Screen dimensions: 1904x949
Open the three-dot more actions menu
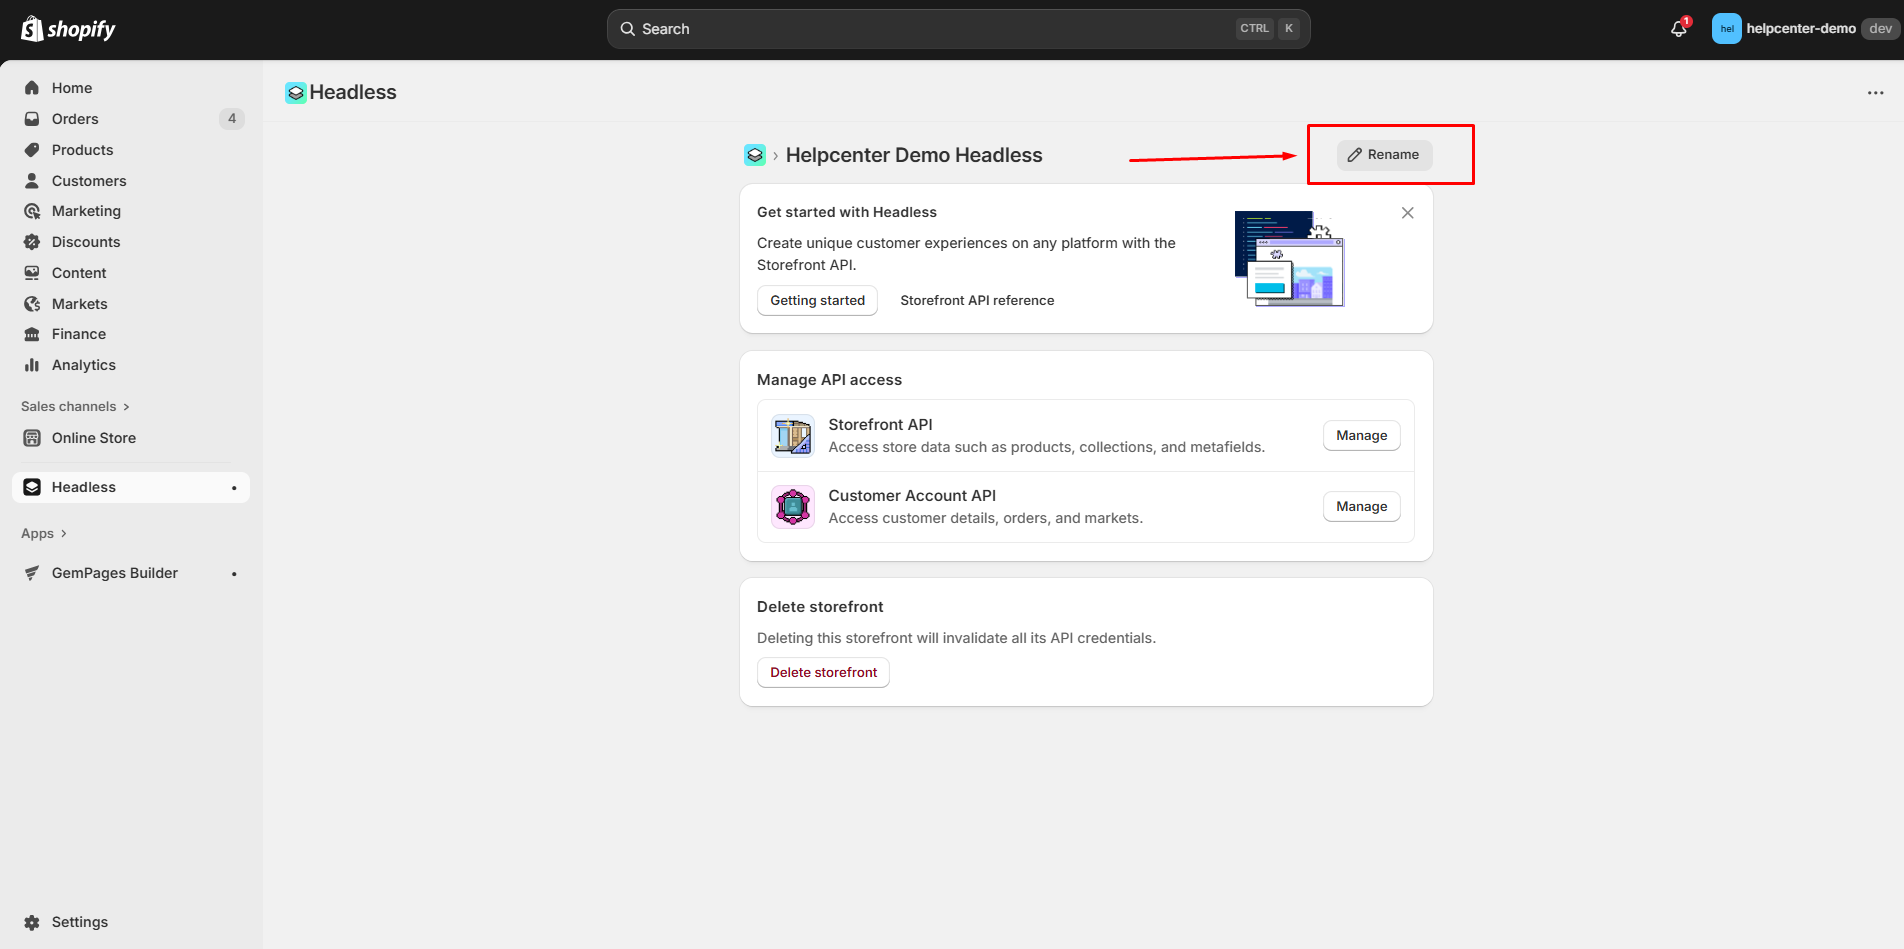pyautogui.click(x=1875, y=93)
